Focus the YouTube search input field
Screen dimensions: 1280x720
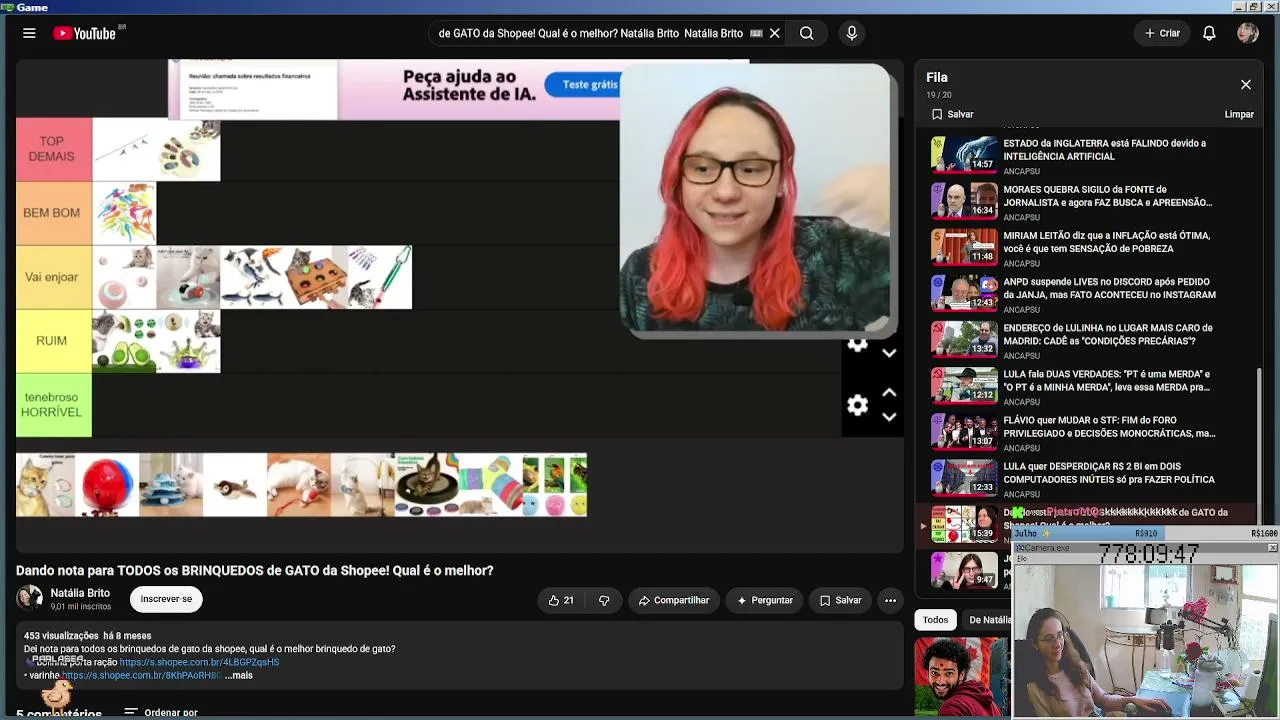coord(591,33)
